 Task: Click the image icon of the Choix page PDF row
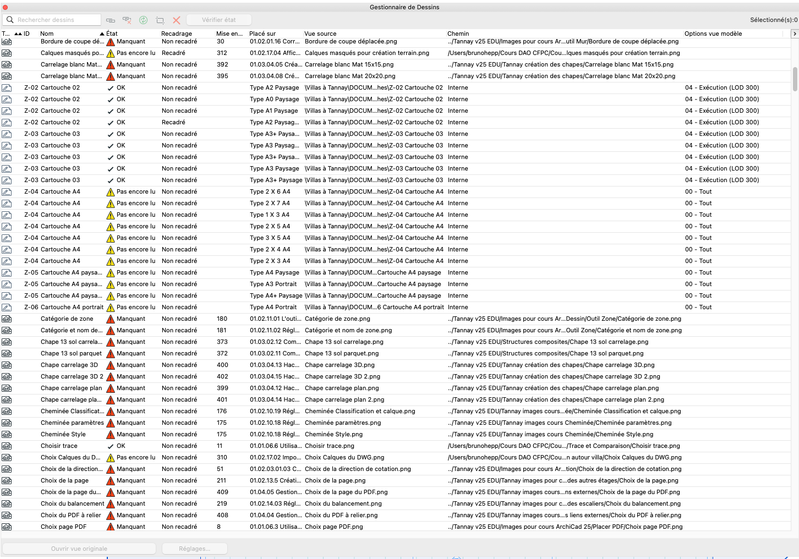tap(7, 527)
